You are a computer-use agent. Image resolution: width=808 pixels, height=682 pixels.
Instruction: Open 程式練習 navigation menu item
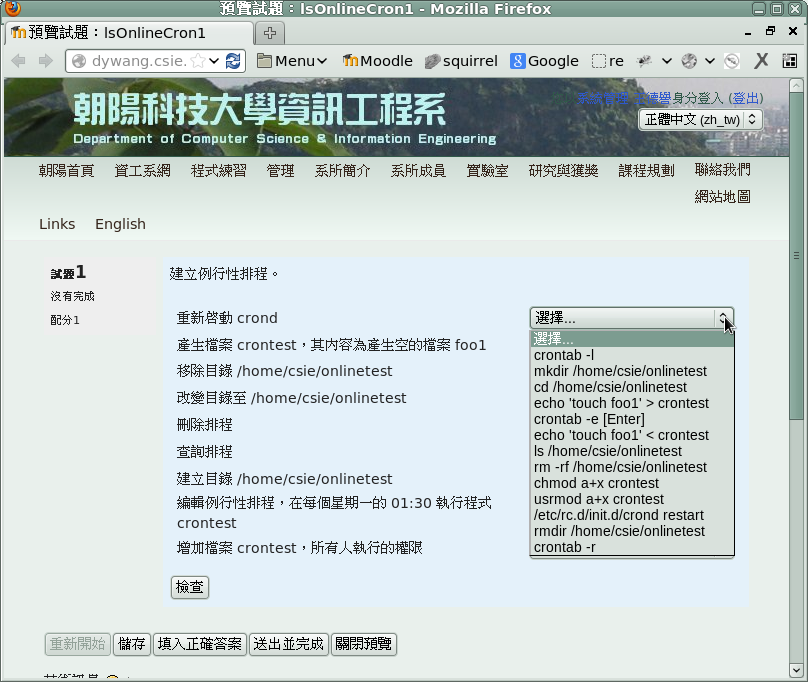[x=218, y=171]
